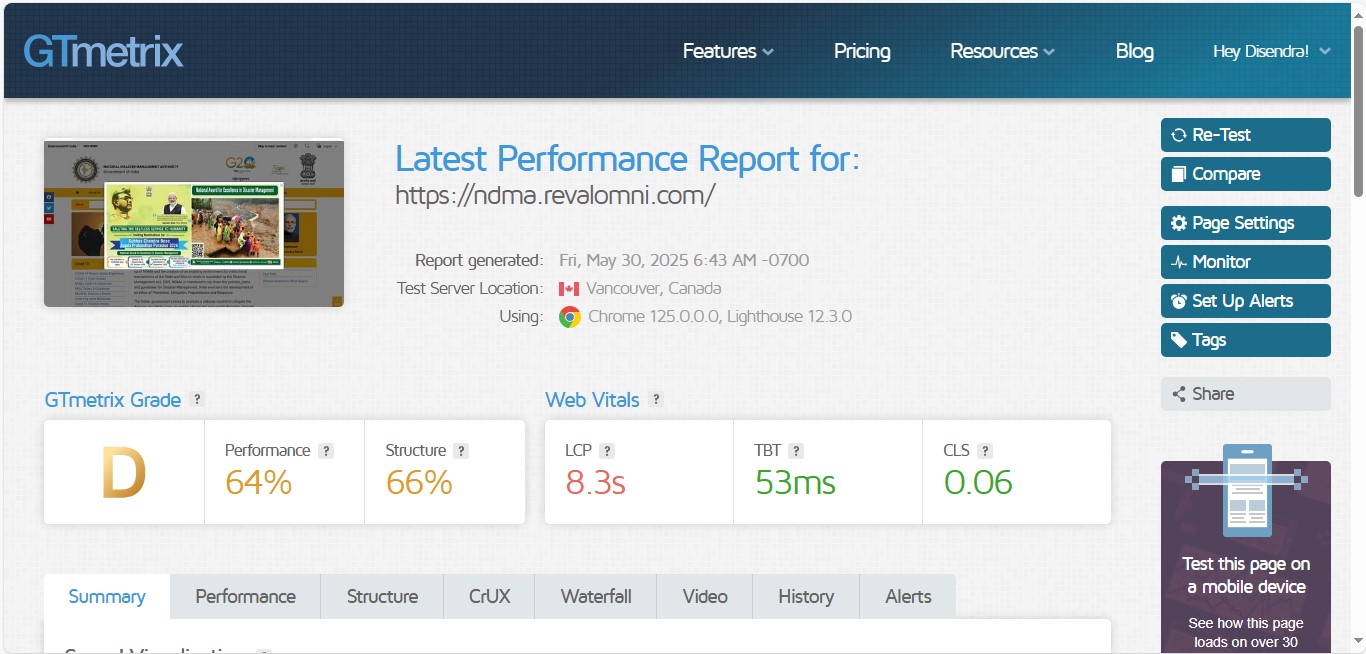1366x654 pixels.
Task: Open the Performance score help icon
Action: point(326,451)
